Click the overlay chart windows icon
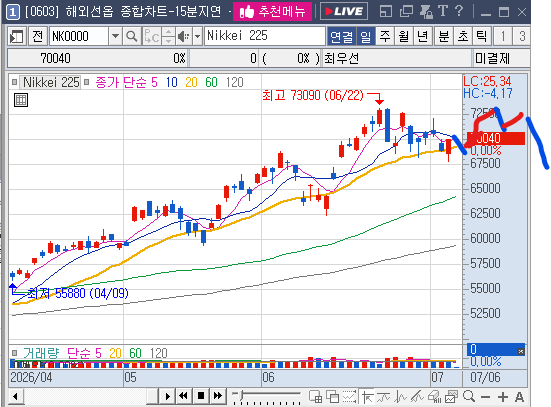Image resolution: width=551 pixels, height=407 pixels. pyautogui.click(x=332, y=397)
